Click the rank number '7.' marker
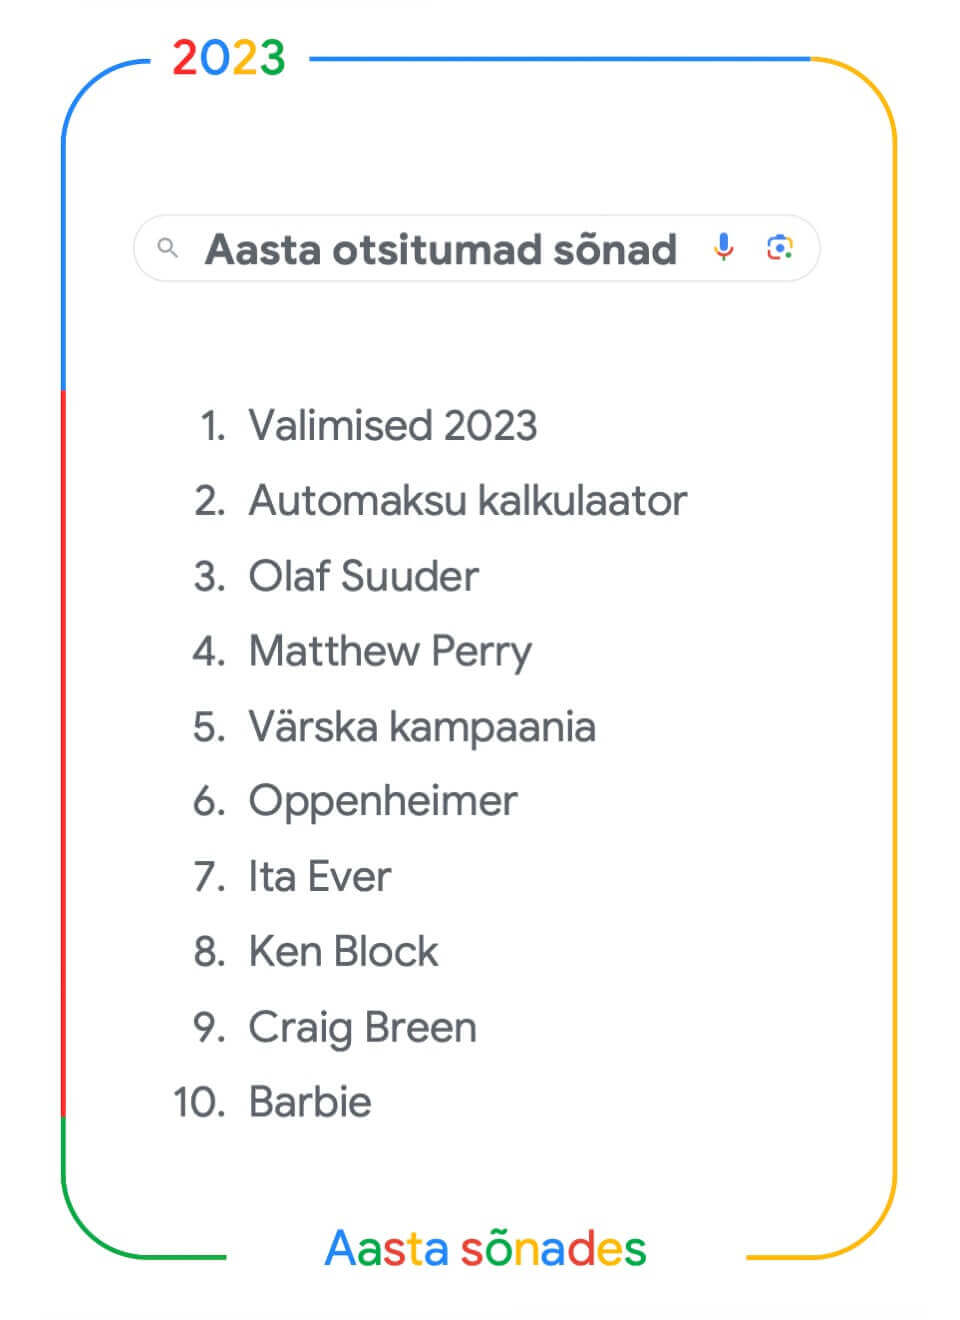The width and height of the screenshot is (960, 1320). (210, 876)
